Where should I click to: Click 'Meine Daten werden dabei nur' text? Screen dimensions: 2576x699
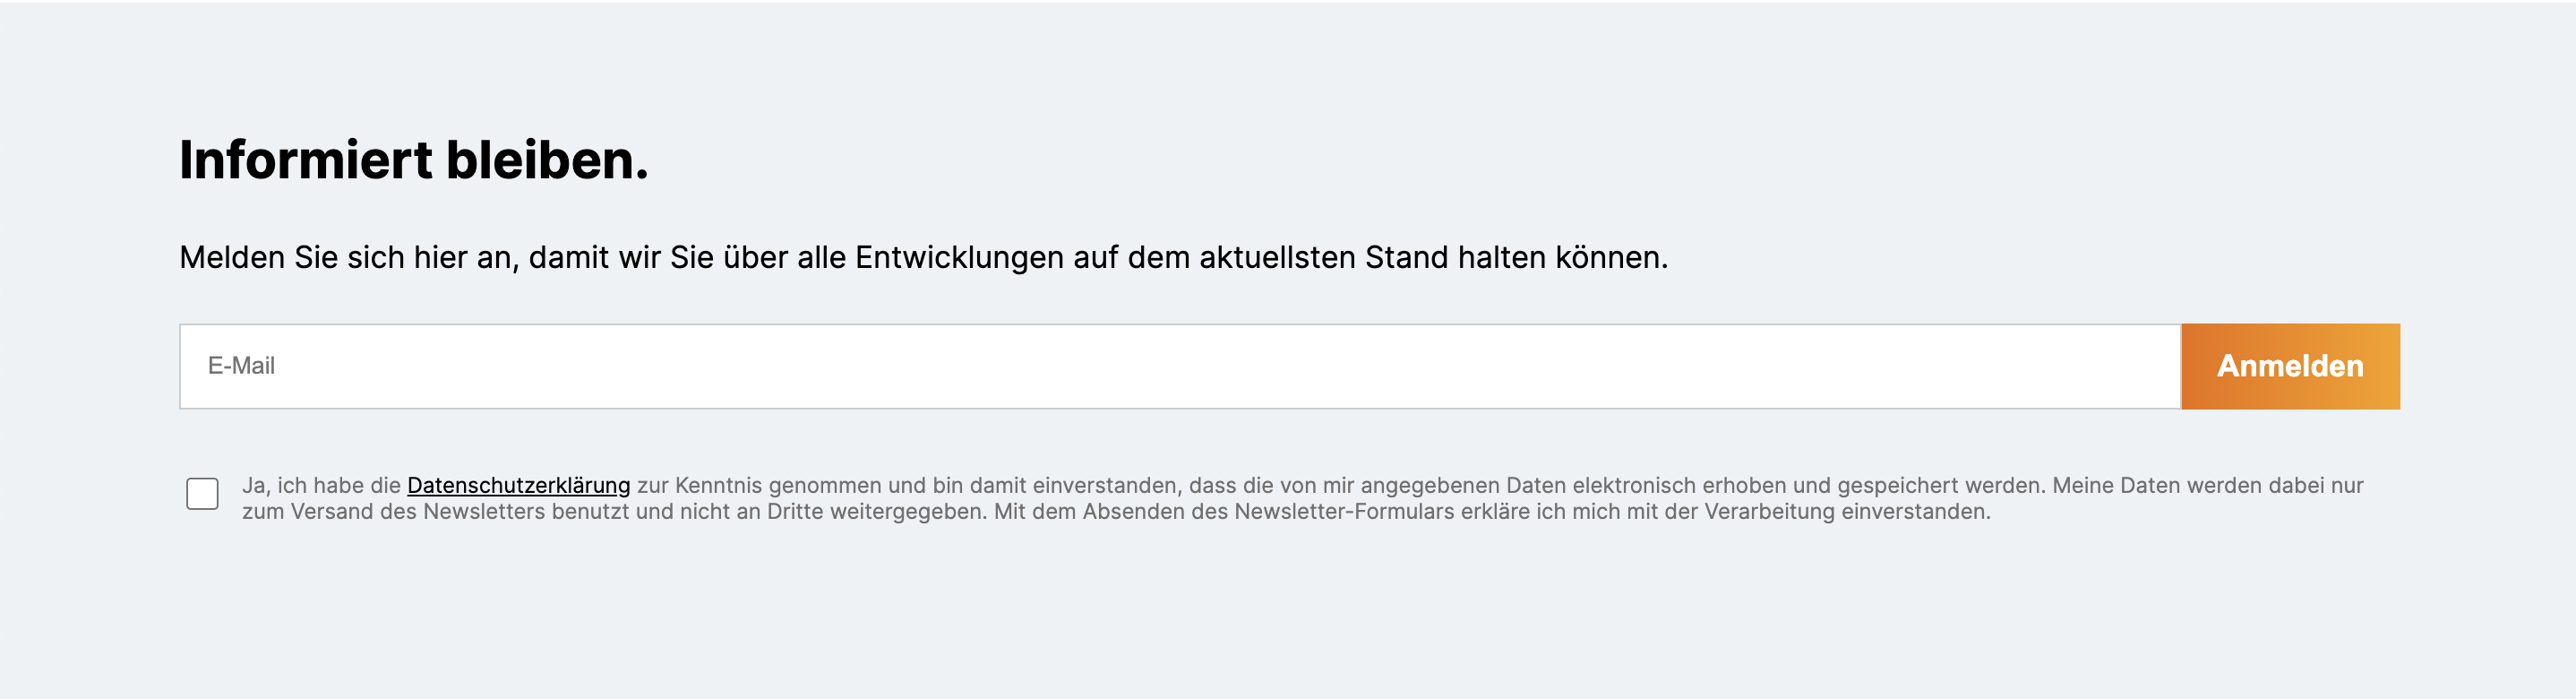[x=2207, y=486]
